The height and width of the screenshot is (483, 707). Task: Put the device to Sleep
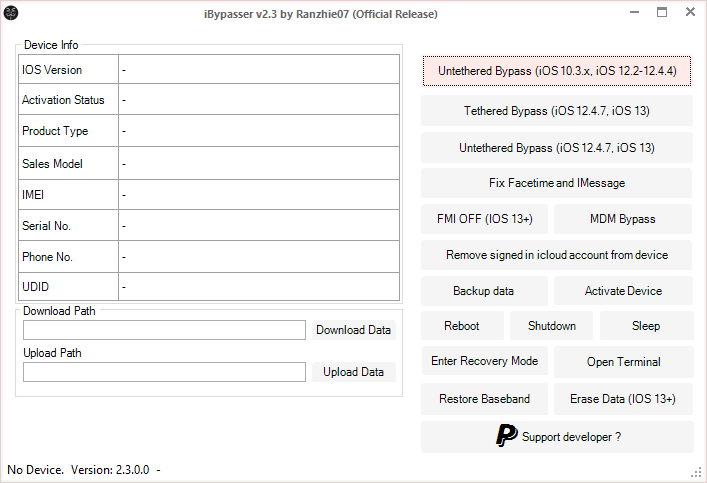coord(646,326)
